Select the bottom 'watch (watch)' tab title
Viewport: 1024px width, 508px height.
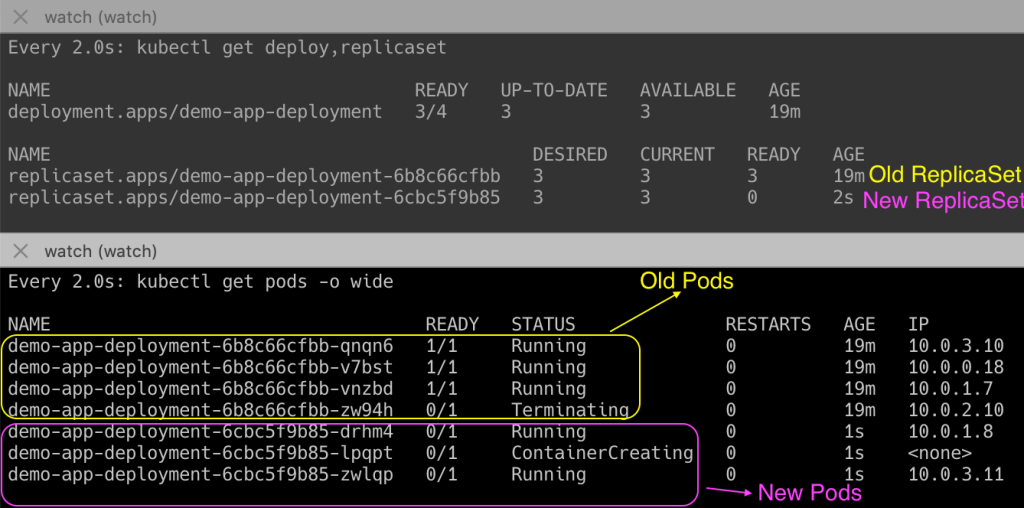coord(100,251)
